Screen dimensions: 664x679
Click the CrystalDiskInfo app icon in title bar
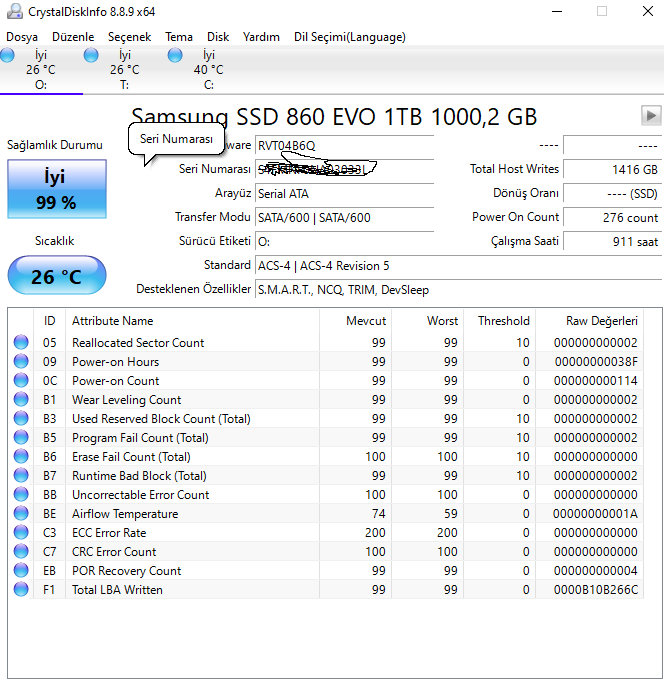(x=15, y=11)
